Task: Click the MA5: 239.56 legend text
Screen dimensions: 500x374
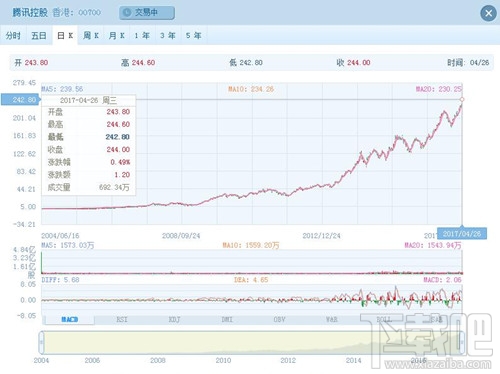Action: pyautogui.click(x=62, y=89)
